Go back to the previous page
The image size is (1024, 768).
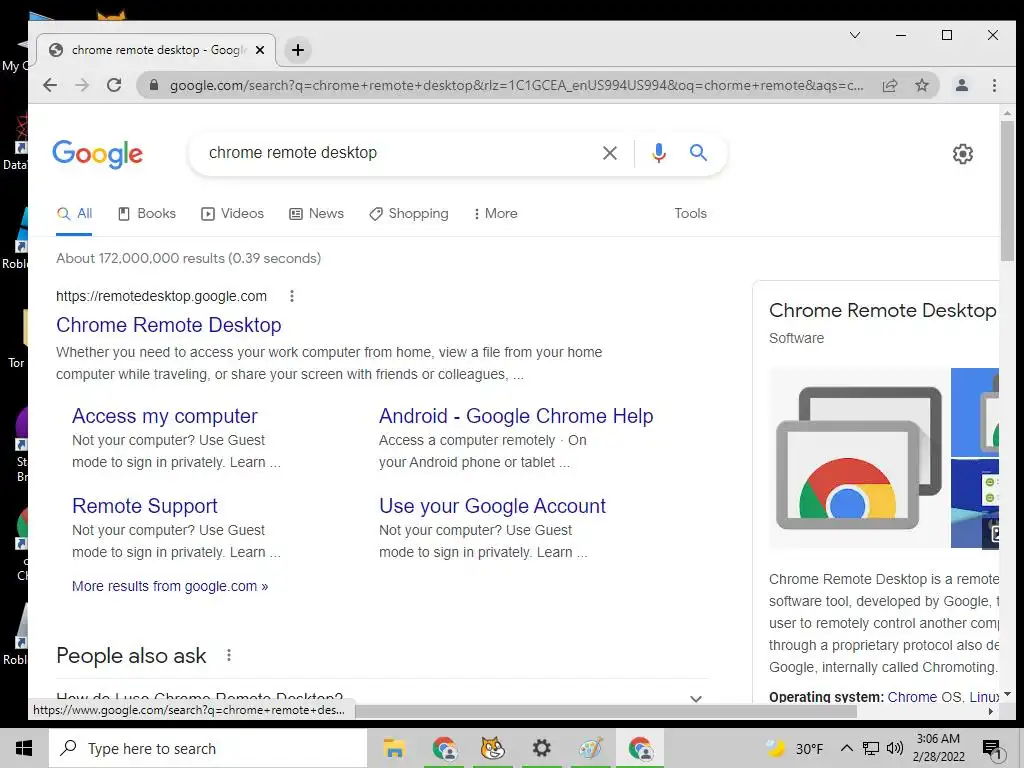point(50,85)
